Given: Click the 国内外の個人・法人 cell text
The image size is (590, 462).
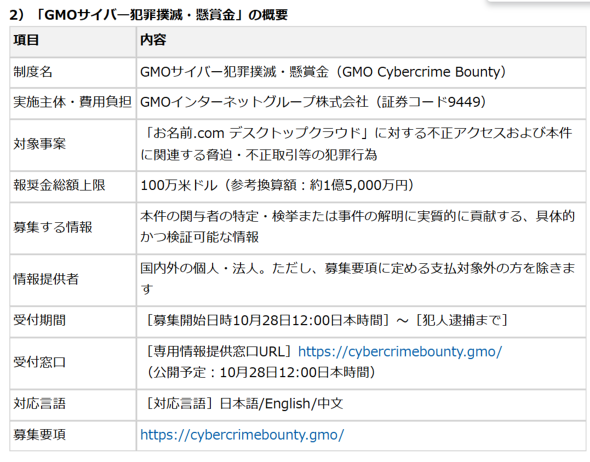Looking at the screenshot, I should tap(357, 279).
